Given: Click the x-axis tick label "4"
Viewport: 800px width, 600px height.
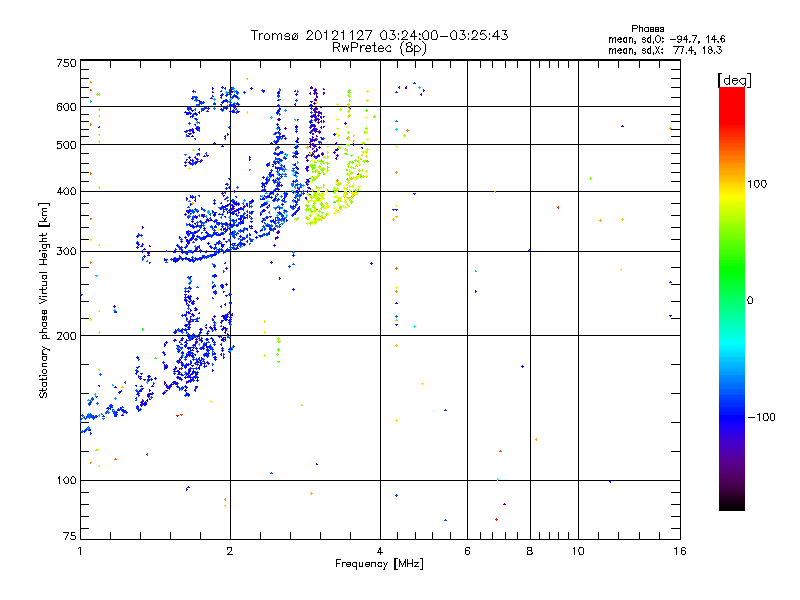Looking at the screenshot, I should pyautogui.click(x=380, y=551).
